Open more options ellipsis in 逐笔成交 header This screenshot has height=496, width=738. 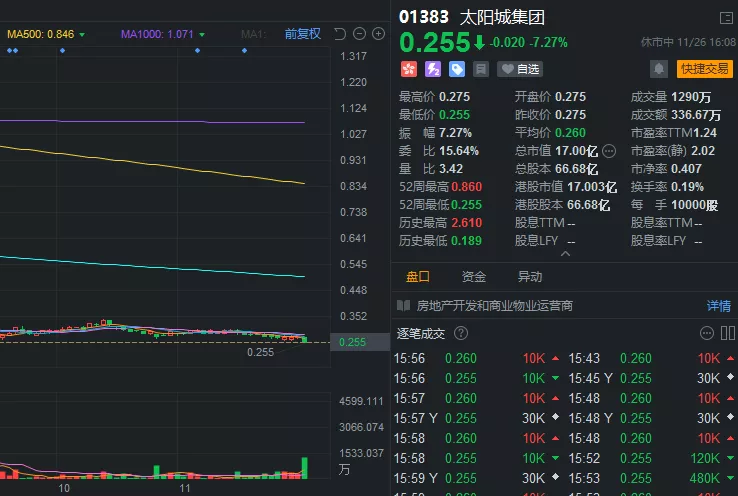[x=707, y=333]
